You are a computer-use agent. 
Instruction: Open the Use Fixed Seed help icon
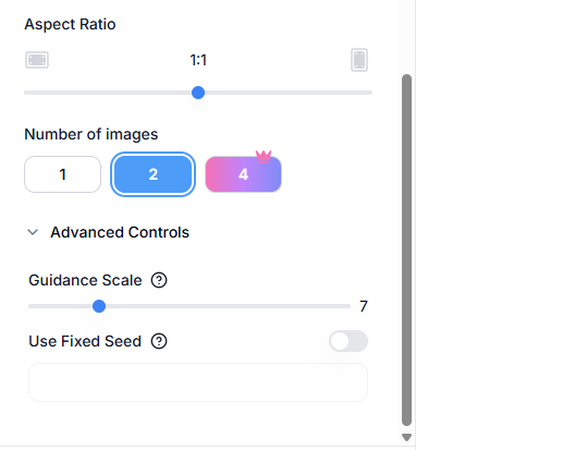159,341
